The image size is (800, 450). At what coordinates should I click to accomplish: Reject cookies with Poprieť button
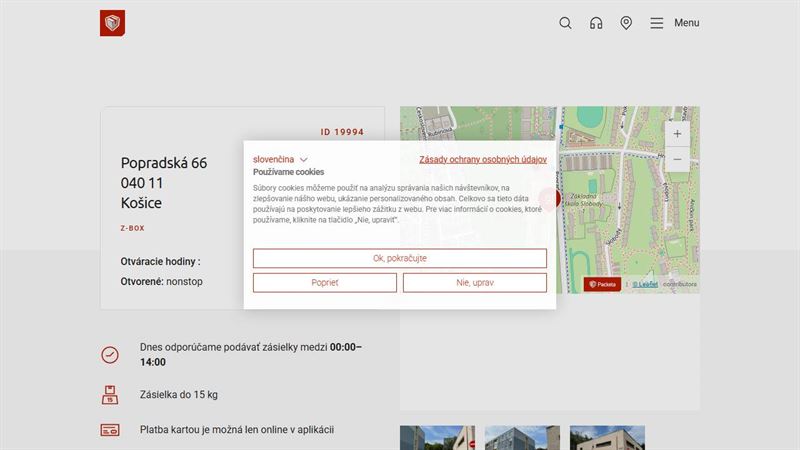point(324,283)
